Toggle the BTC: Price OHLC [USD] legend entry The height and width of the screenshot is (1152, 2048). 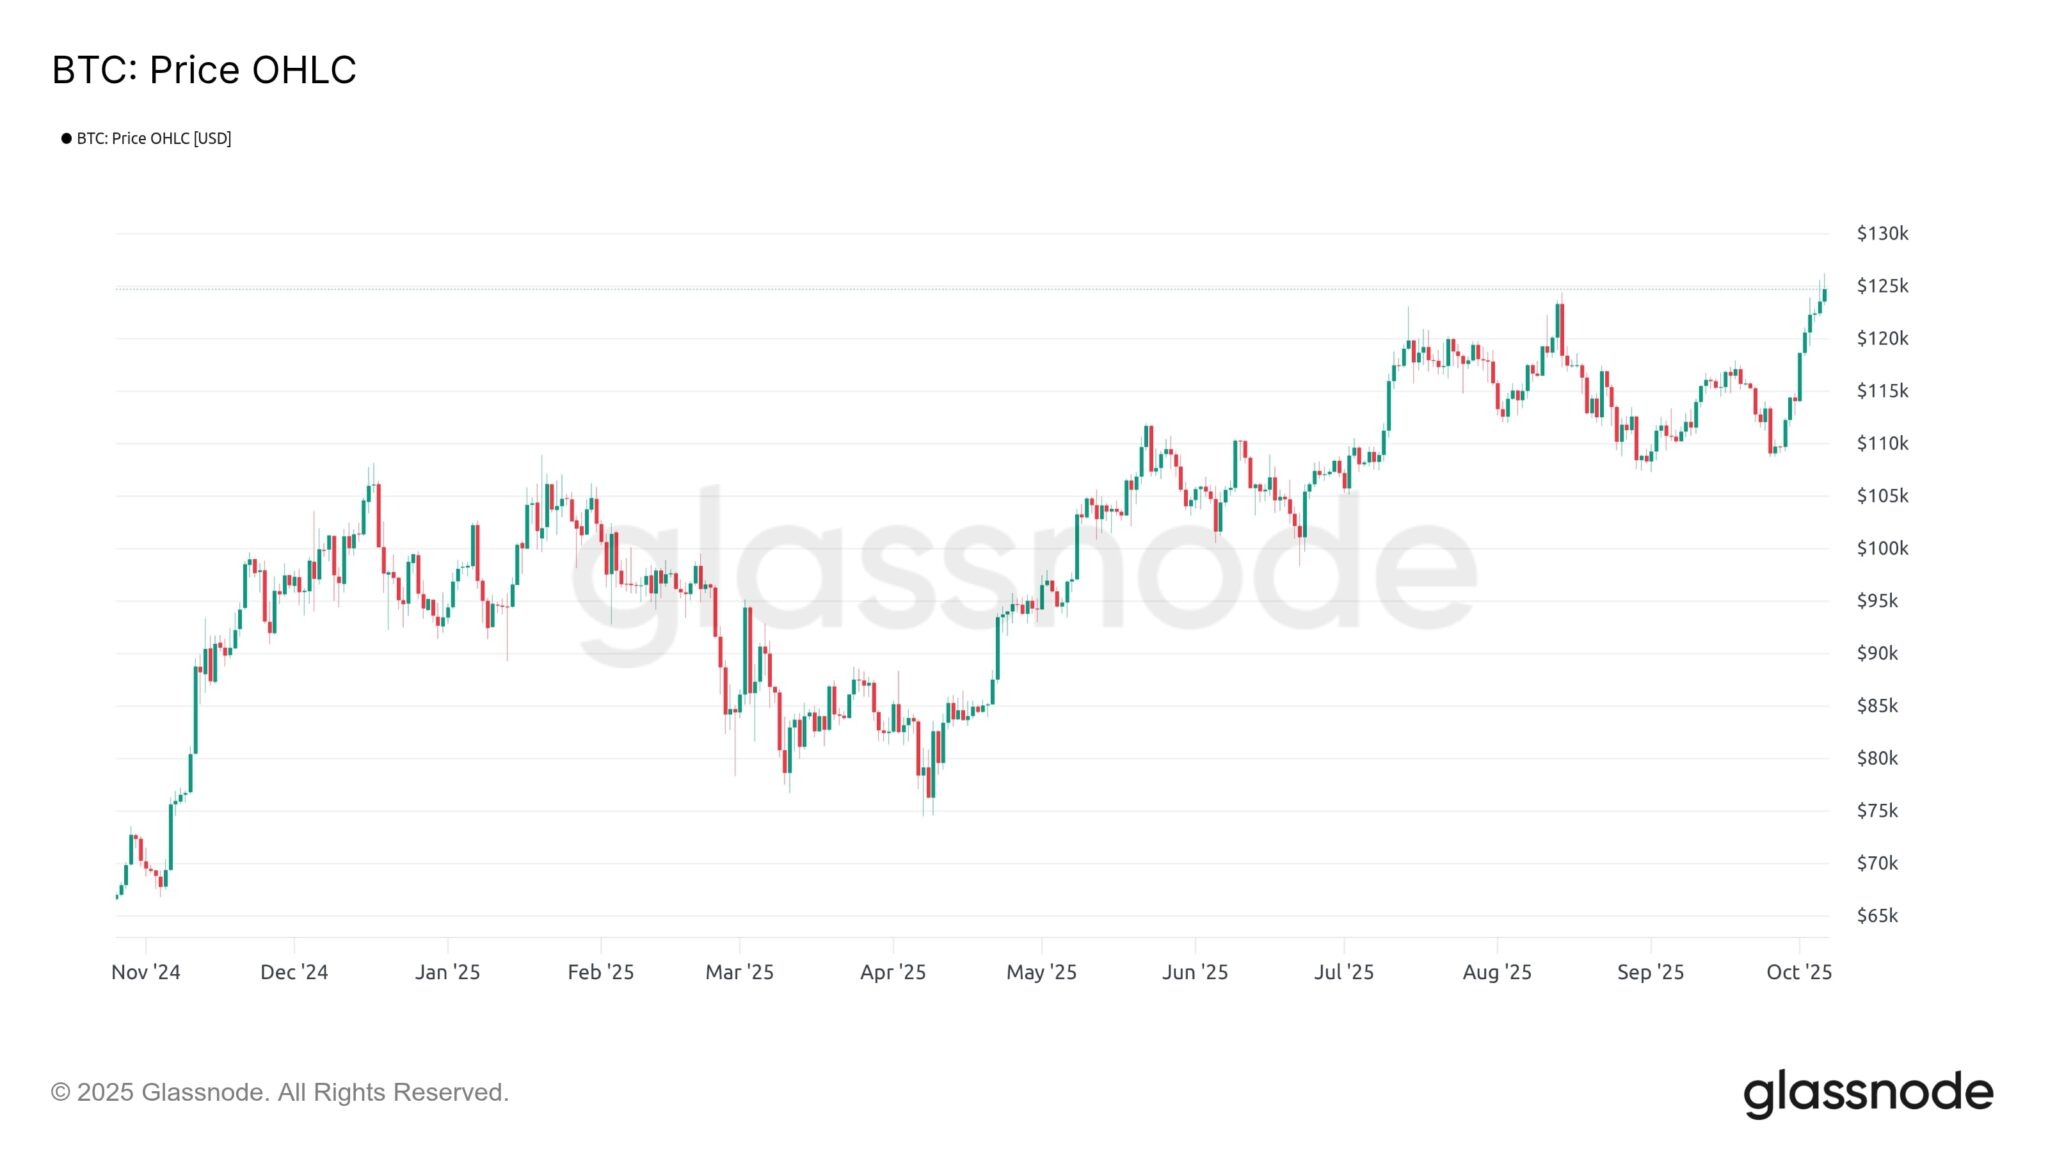point(146,138)
